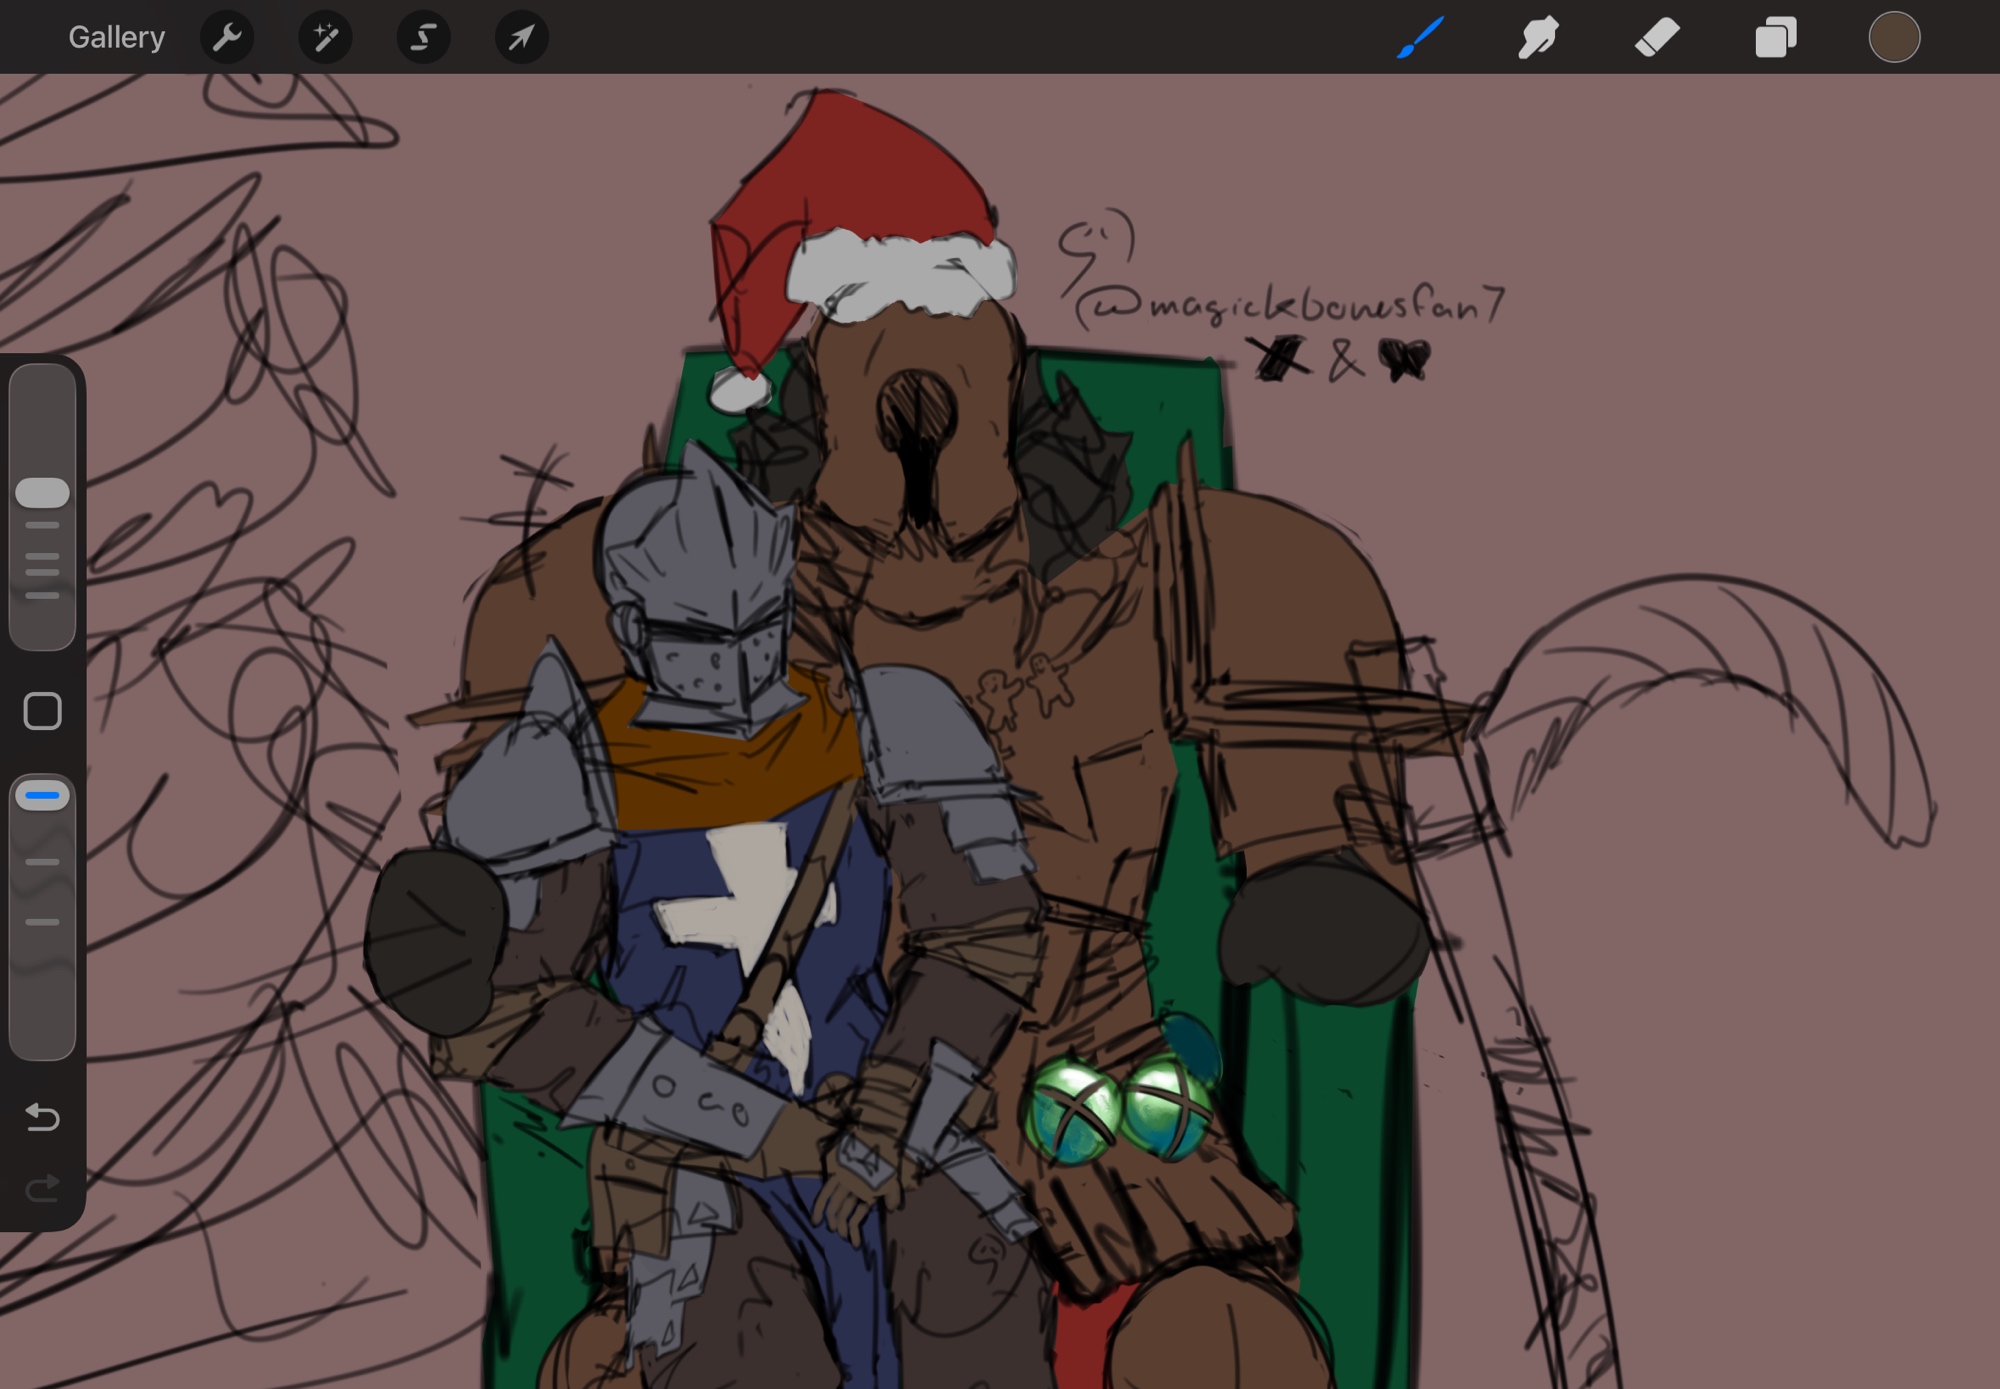Open the Gallery view
2000x1389 pixels.
[116, 38]
